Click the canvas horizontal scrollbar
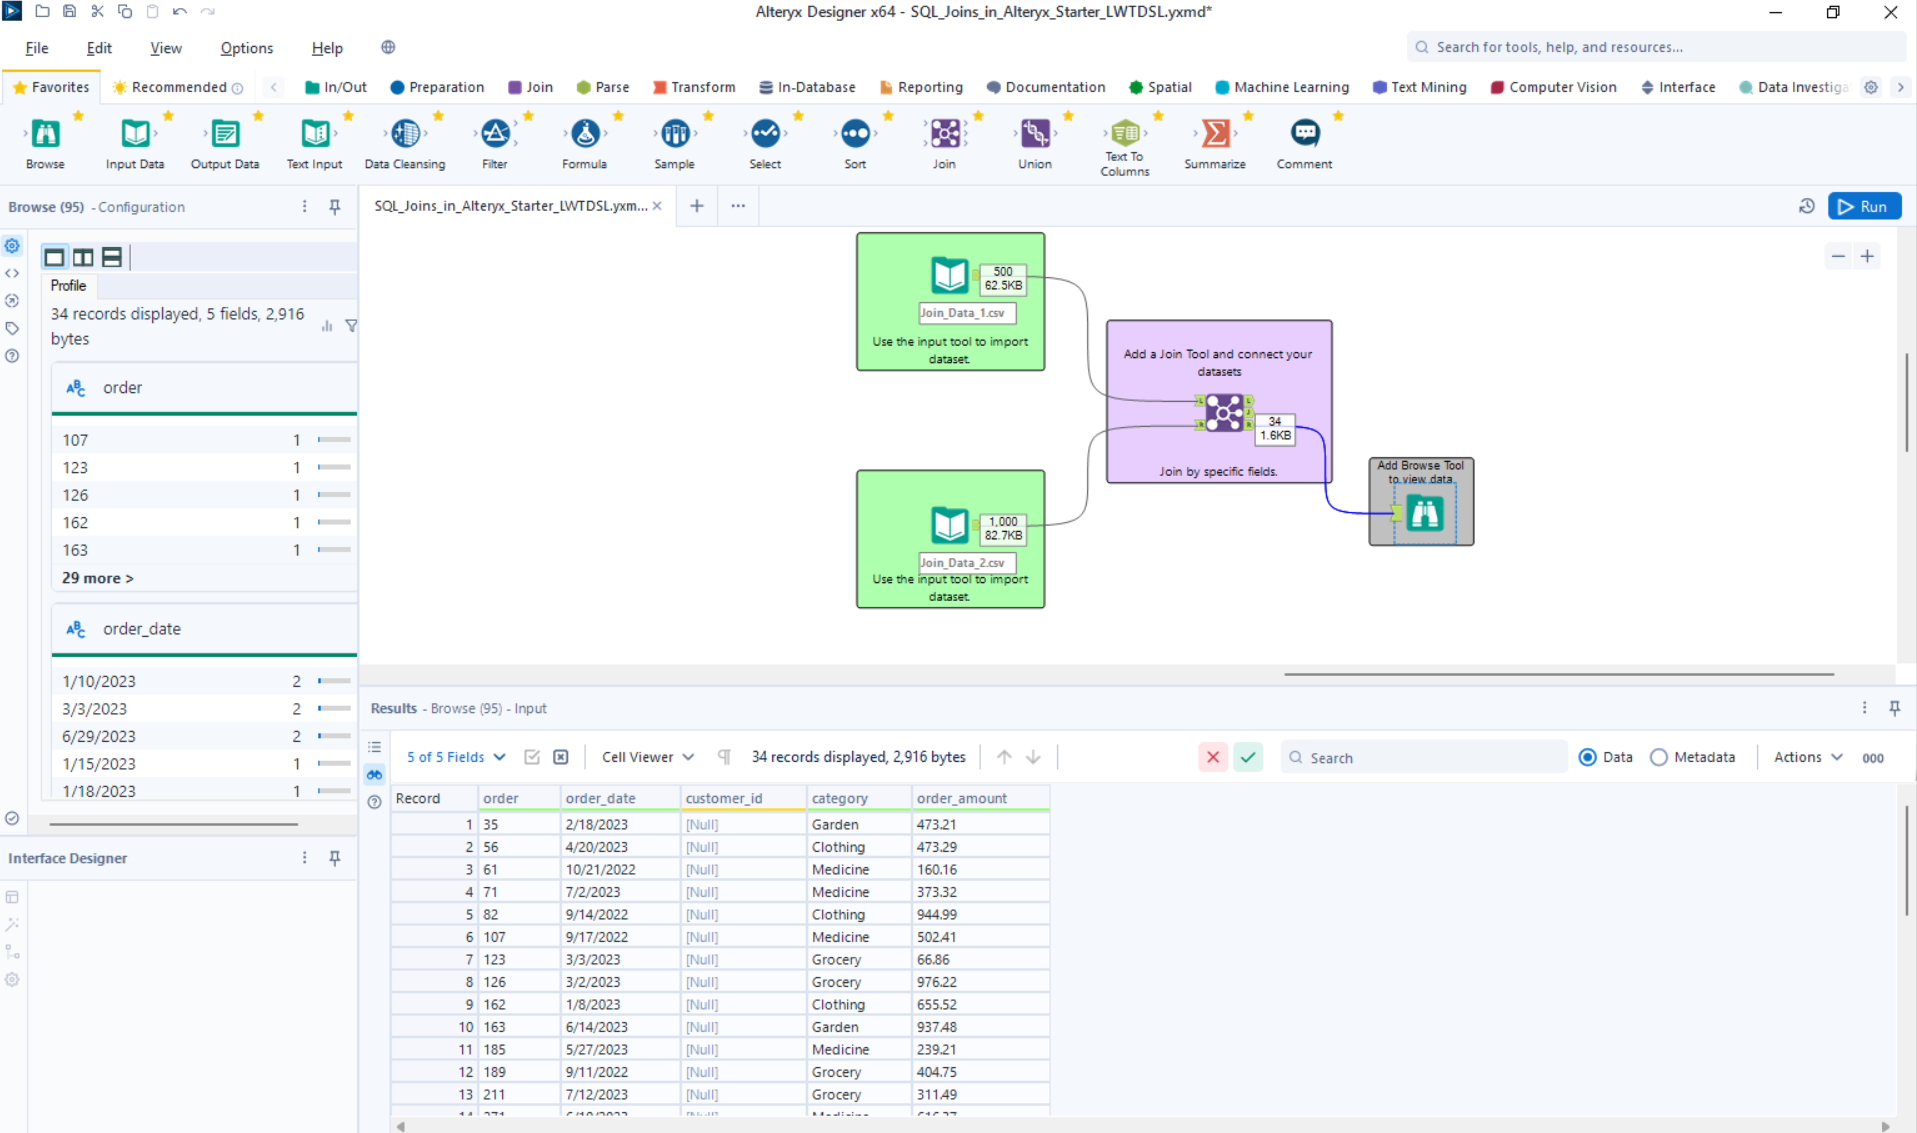 (x=1558, y=674)
